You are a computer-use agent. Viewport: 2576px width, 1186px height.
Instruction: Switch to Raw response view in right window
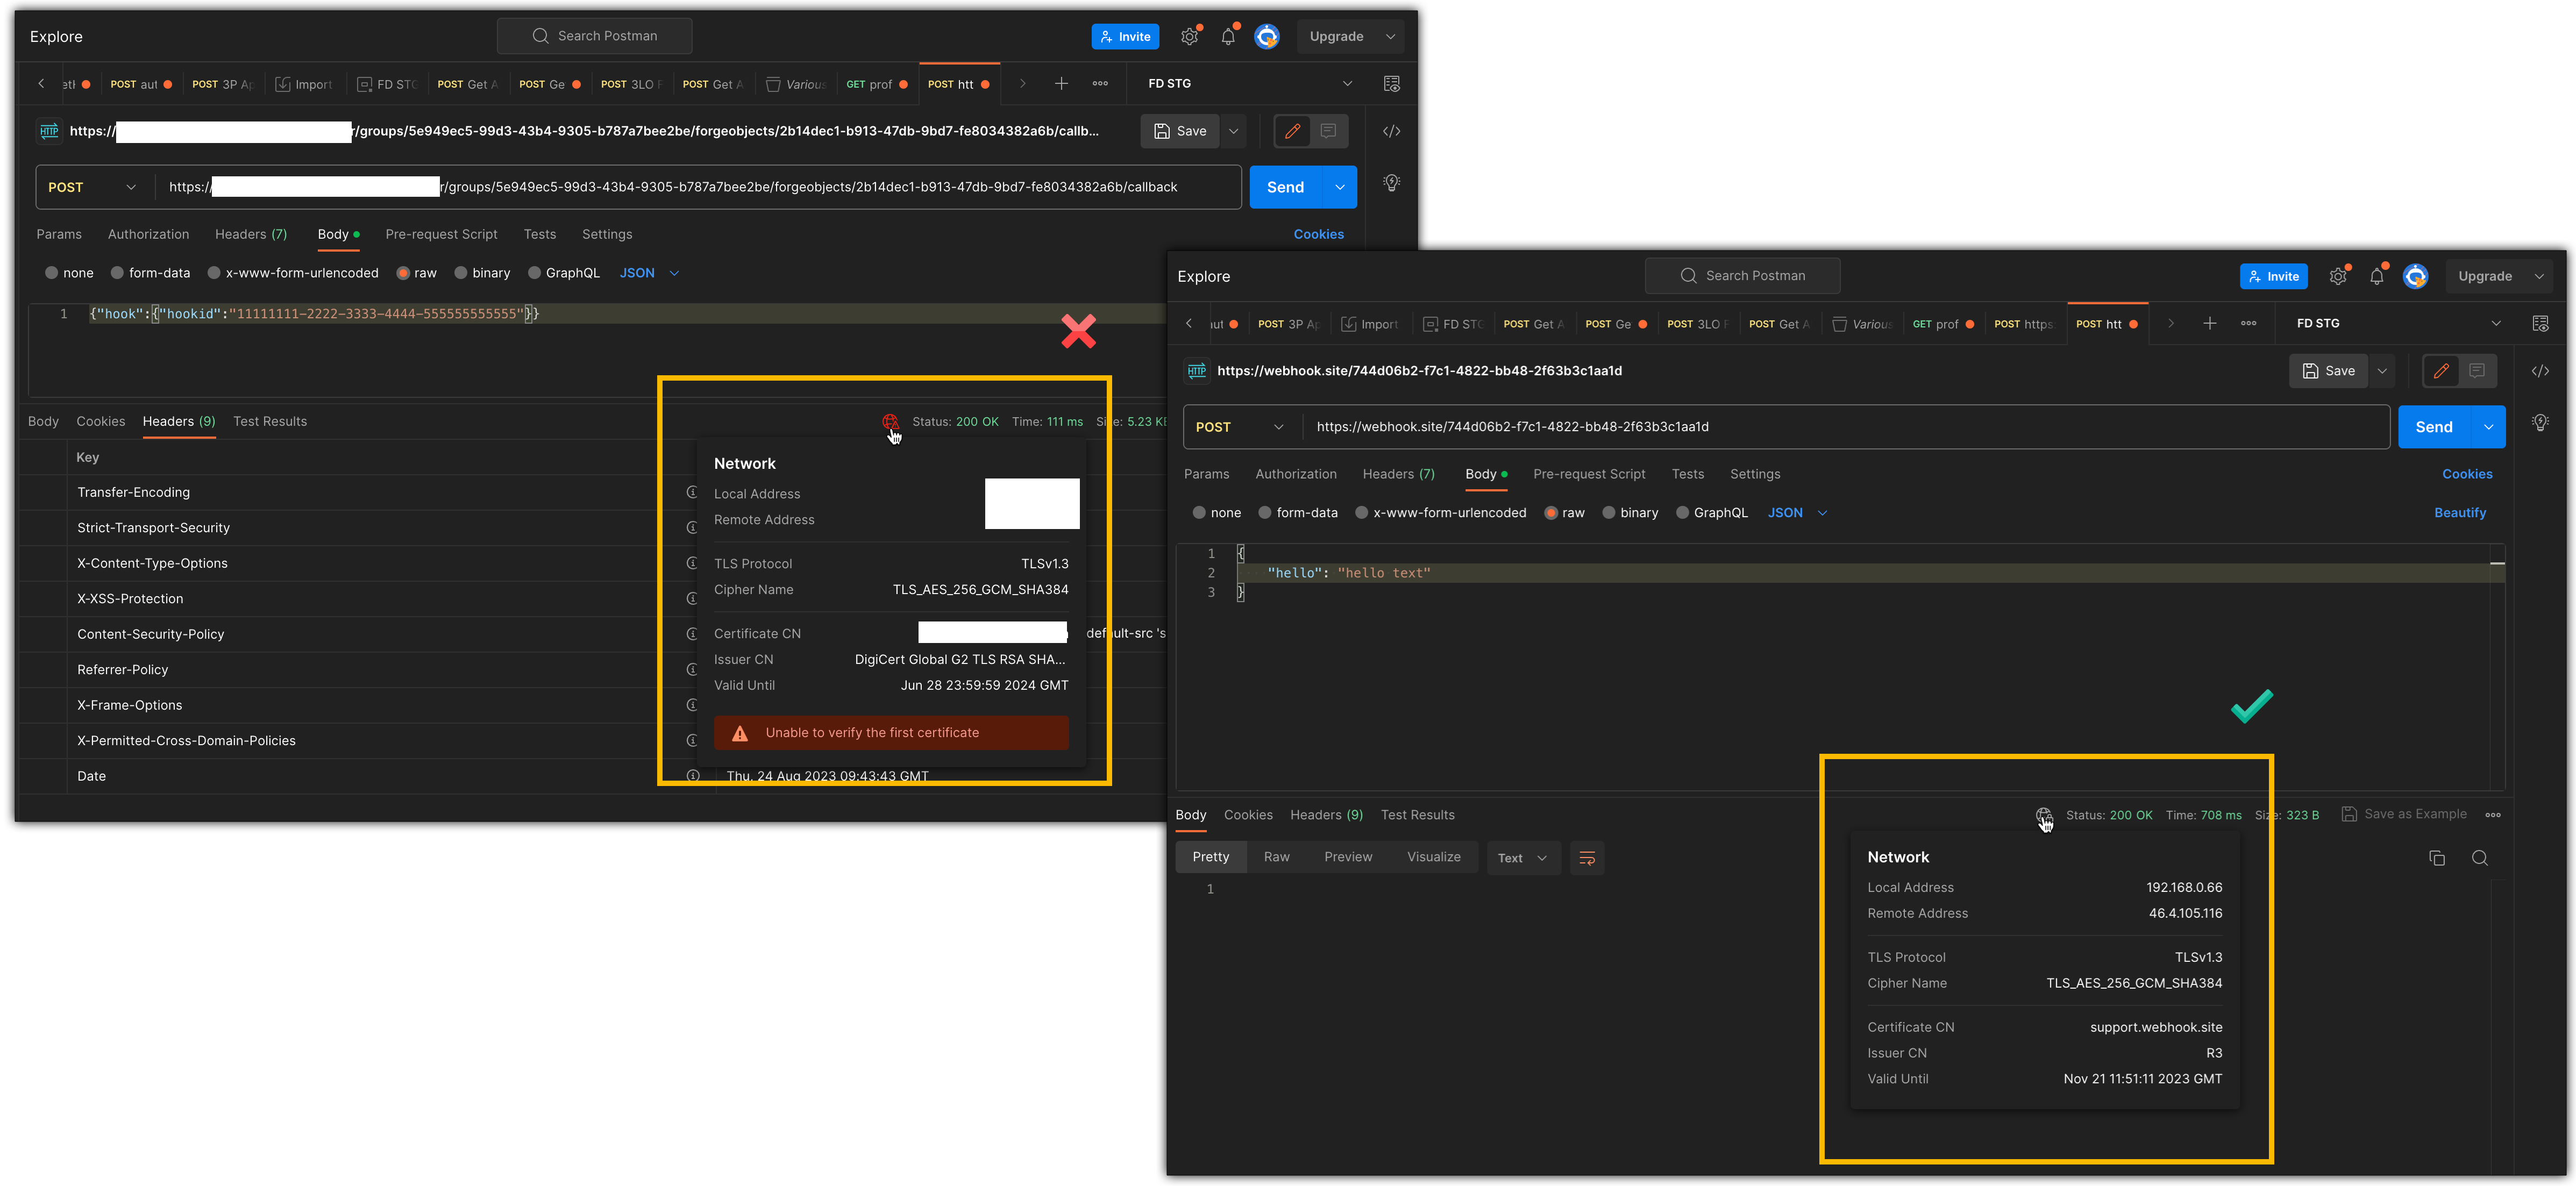point(1276,857)
